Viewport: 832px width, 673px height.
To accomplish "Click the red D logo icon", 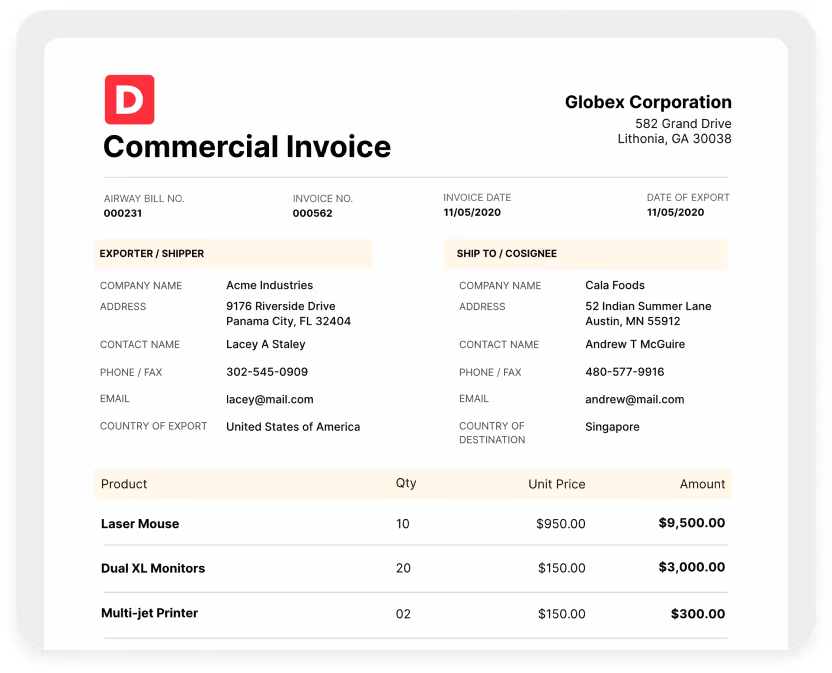I will pos(129,99).
